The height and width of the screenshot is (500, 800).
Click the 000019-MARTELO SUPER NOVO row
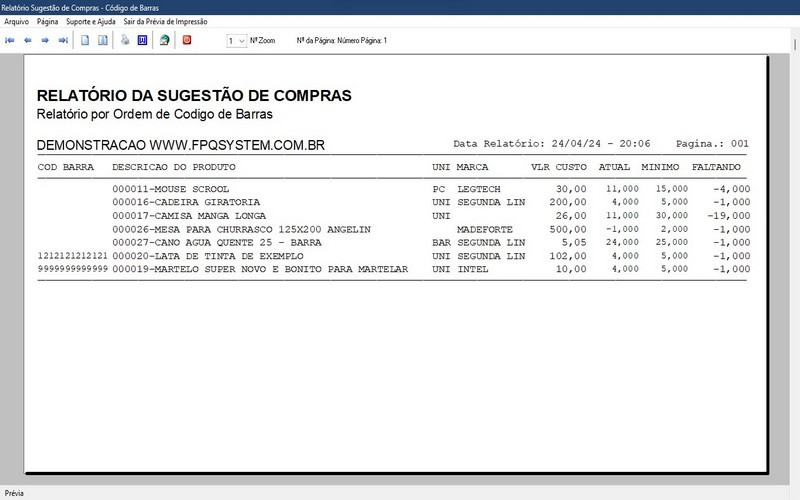click(x=260, y=269)
